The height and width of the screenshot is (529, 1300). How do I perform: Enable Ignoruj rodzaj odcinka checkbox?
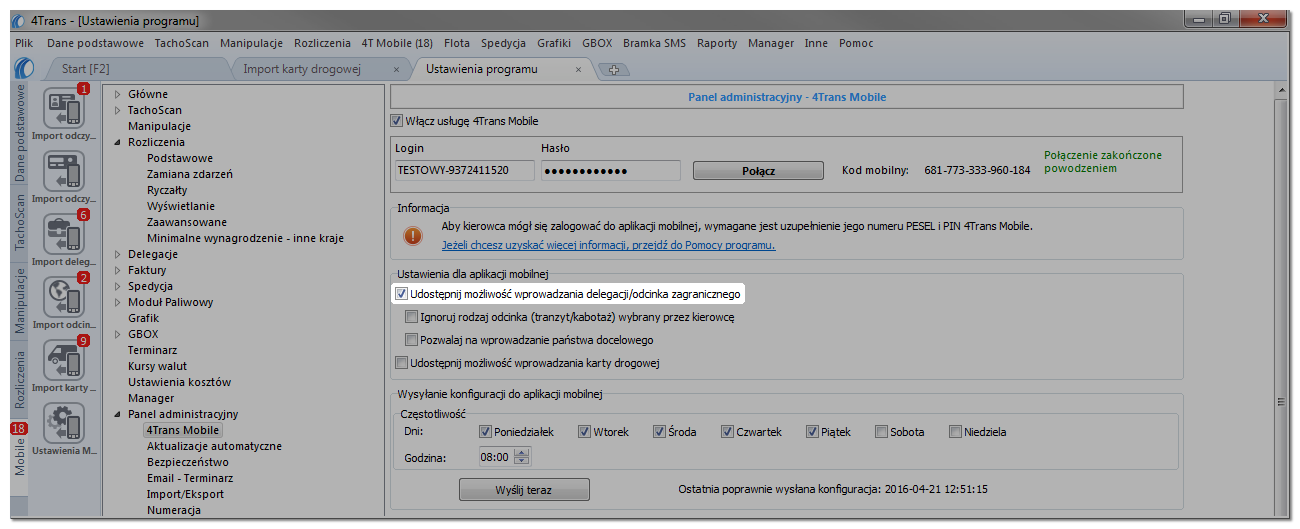(412, 317)
